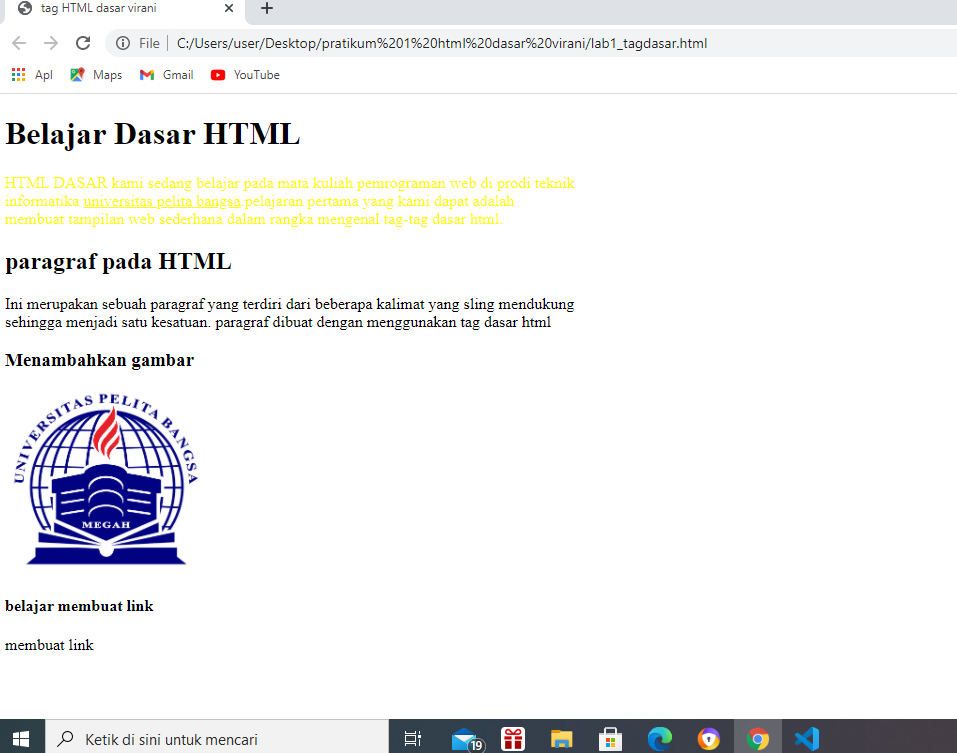Open the Maps bookmark
Screen dimensions: 957x753
[x=95, y=74]
